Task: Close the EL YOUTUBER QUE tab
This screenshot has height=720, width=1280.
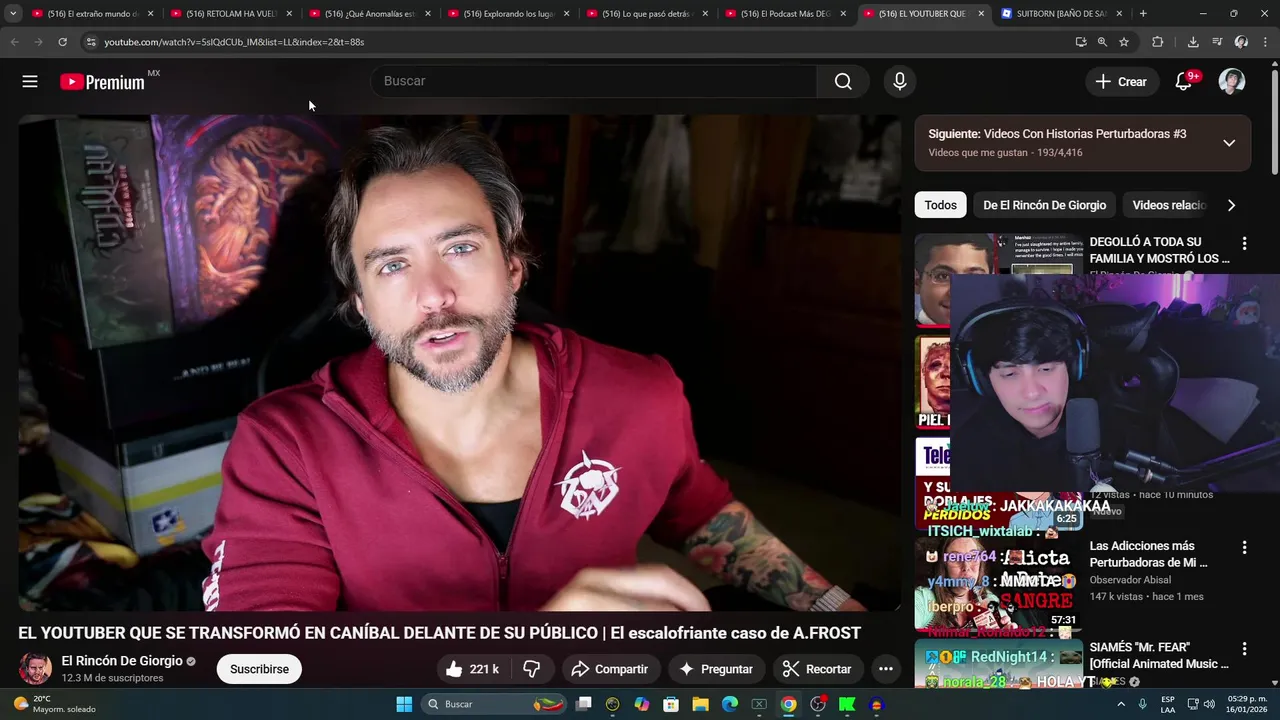Action: (981, 14)
